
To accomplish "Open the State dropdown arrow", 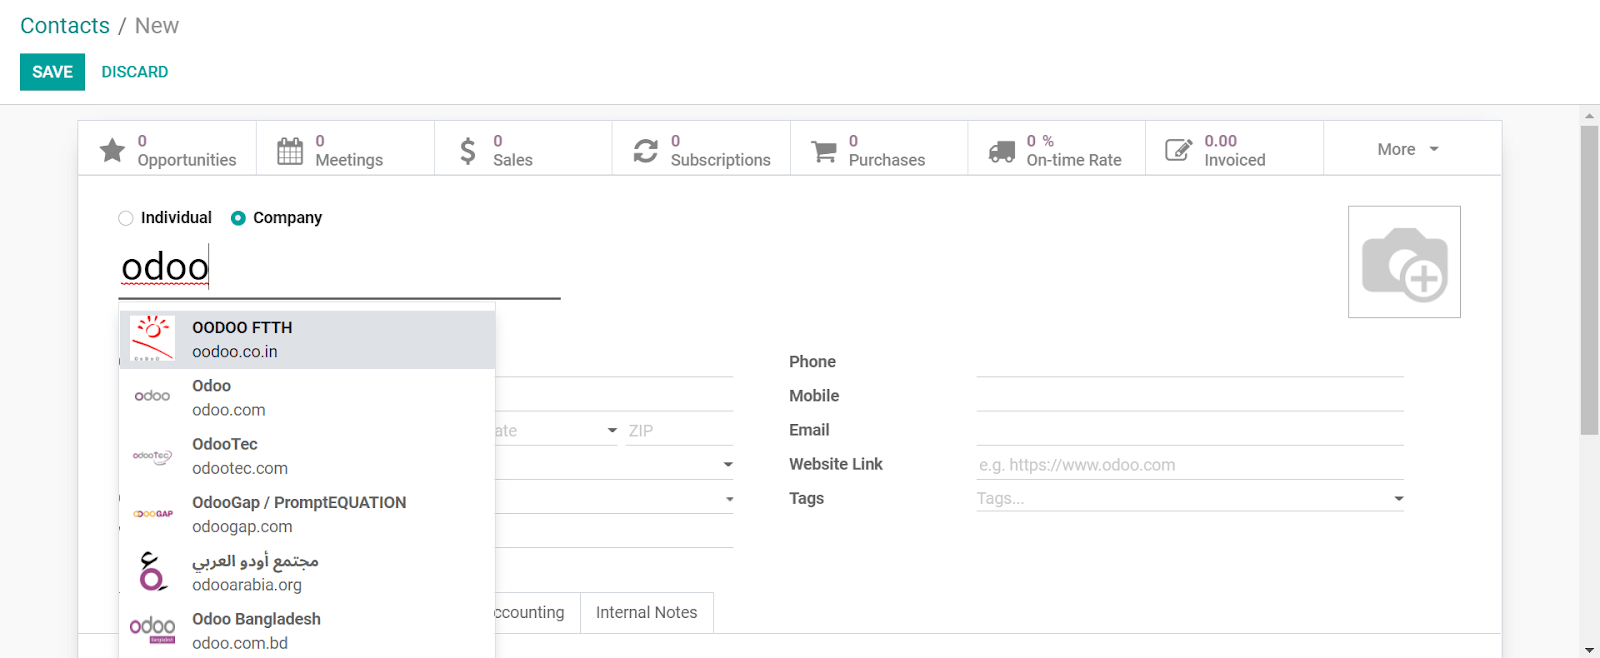I will pyautogui.click(x=612, y=431).
